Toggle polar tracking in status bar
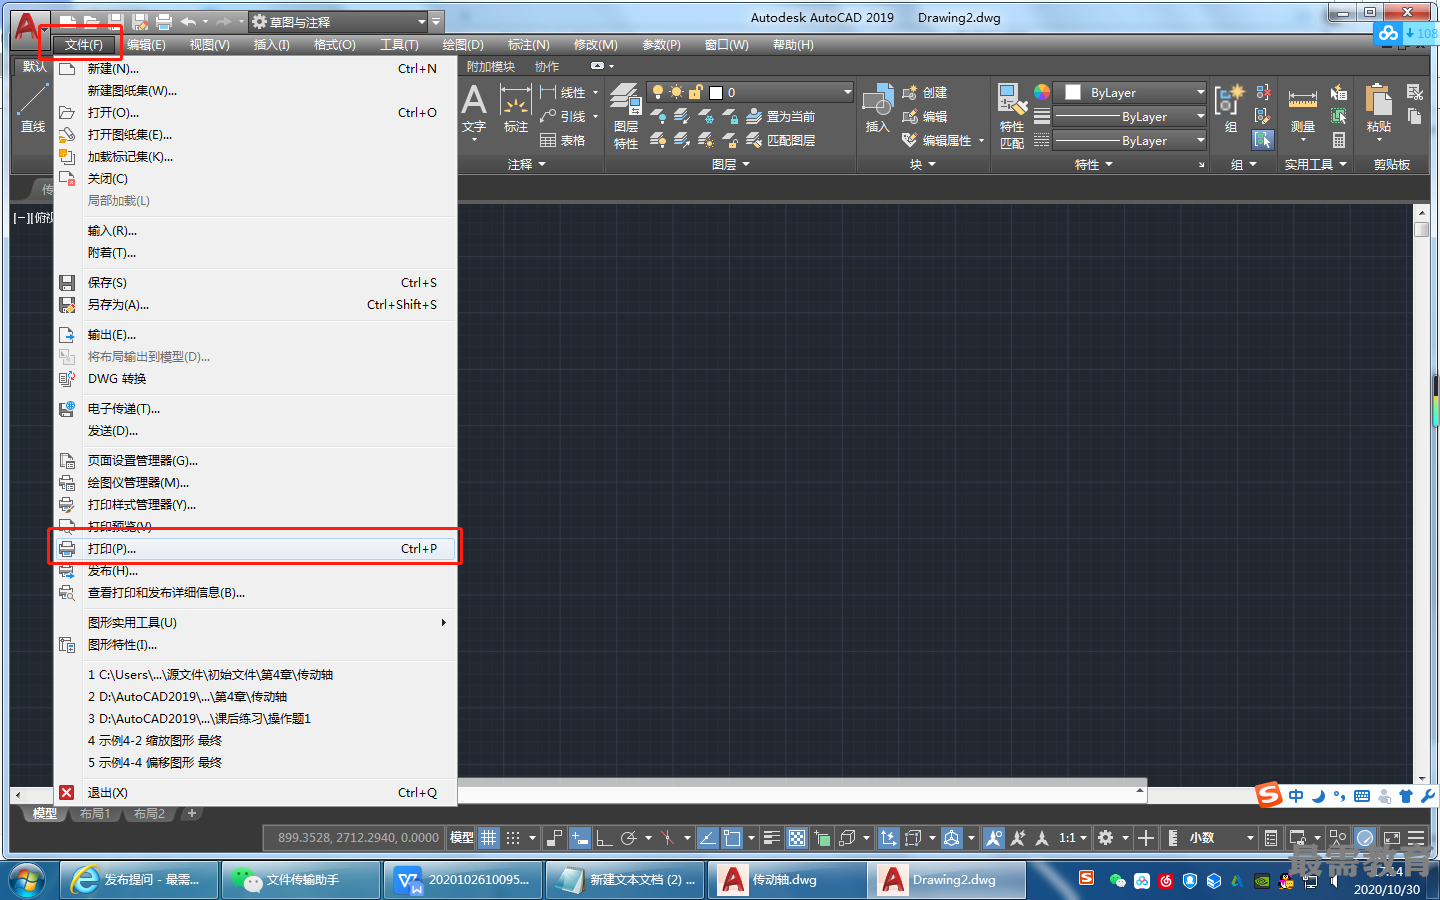Image resolution: width=1440 pixels, height=900 pixels. pos(628,838)
